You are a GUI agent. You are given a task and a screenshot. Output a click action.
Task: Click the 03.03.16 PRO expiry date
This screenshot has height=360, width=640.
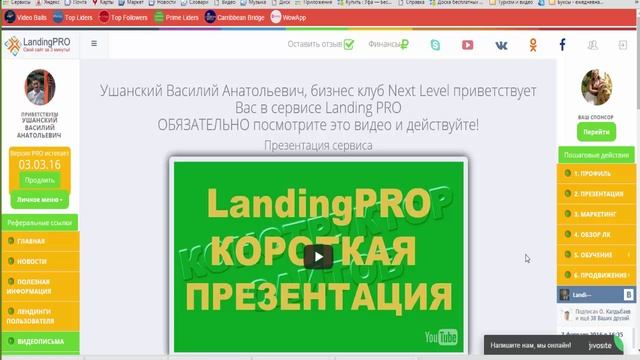[x=40, y=165]
